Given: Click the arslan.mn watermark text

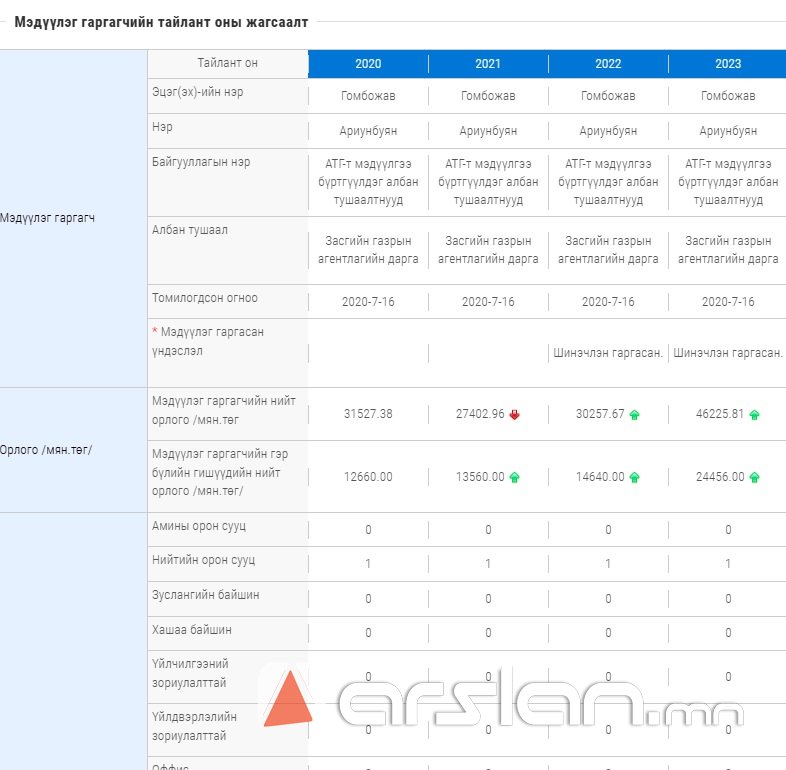Looking at the screenshot, I should click(540, 705).
